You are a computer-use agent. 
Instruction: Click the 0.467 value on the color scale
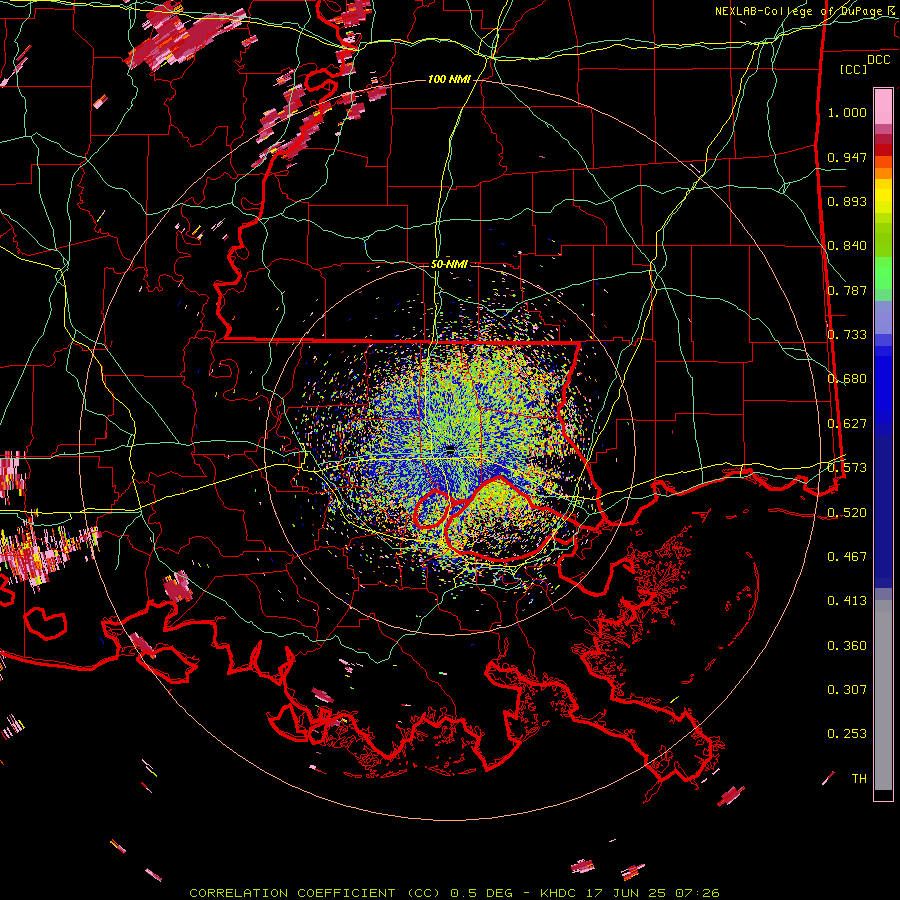[x=847, y=557]
